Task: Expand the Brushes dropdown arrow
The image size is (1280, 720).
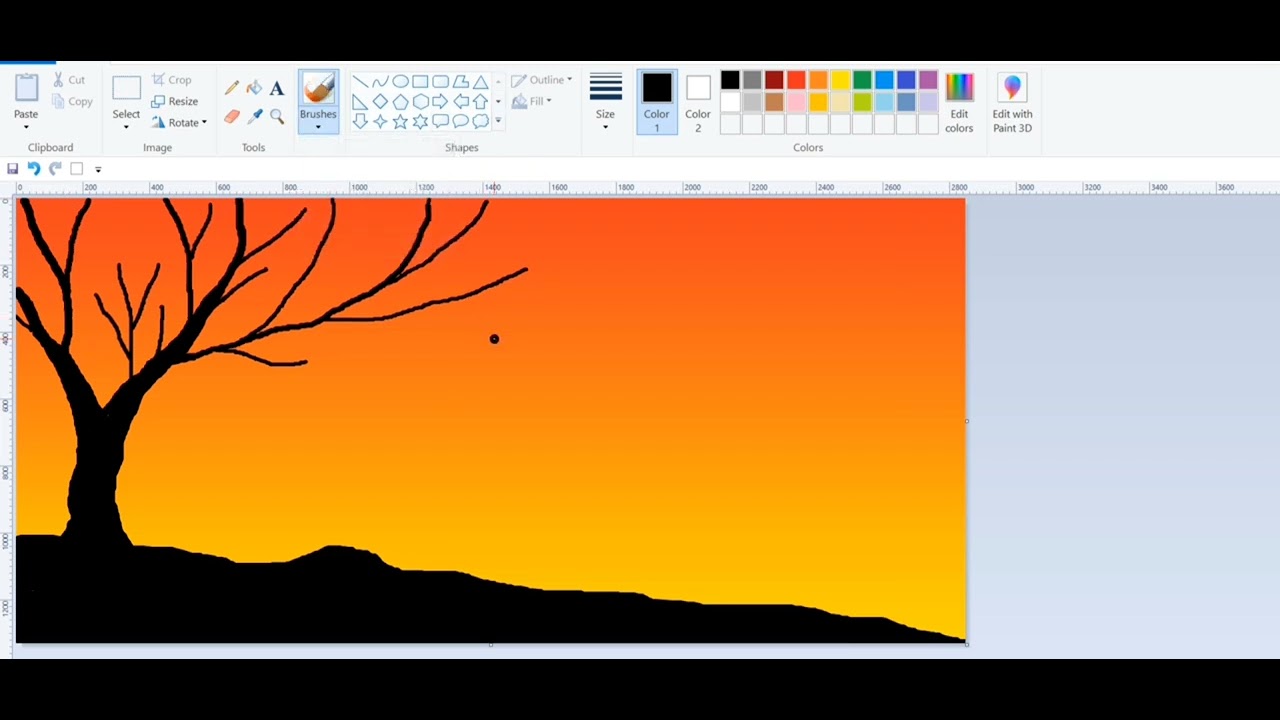Action: coord(318,127)
